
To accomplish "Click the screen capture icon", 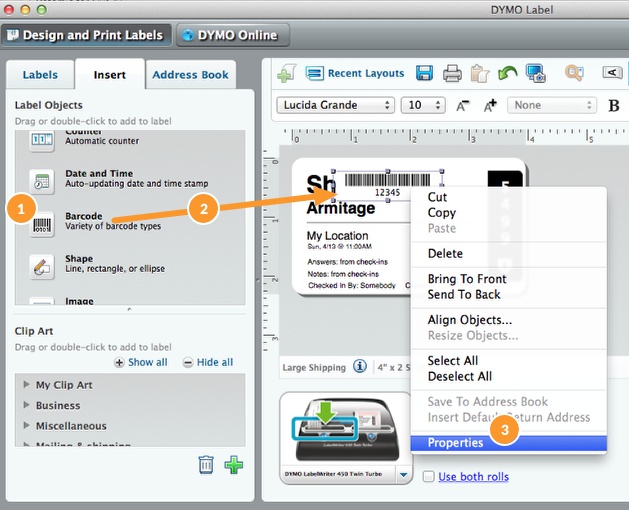I will (x=536, y=73).
